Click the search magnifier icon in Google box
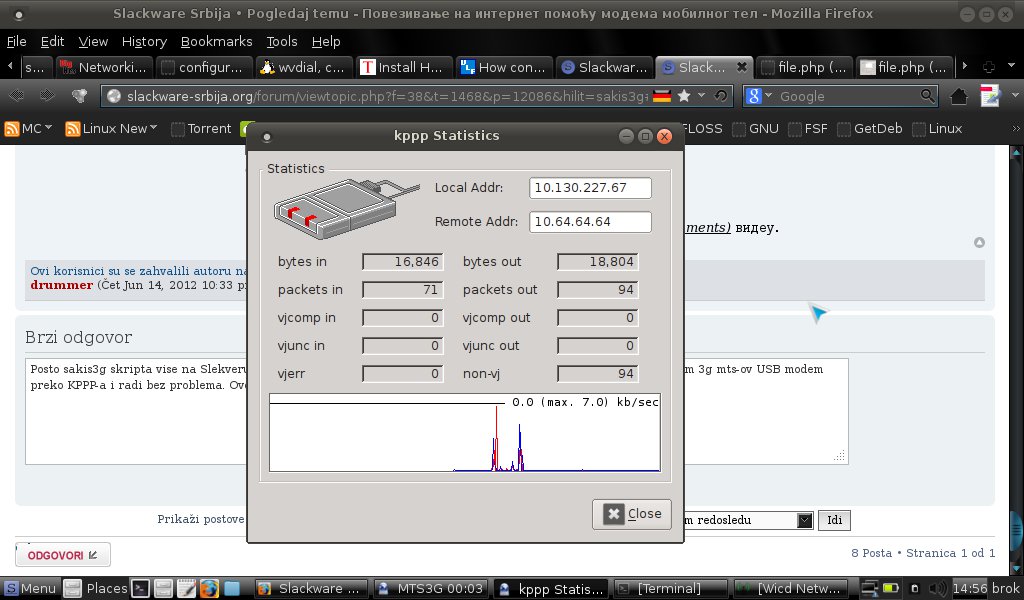This screenshot has height=600, width=1024. 928,96
